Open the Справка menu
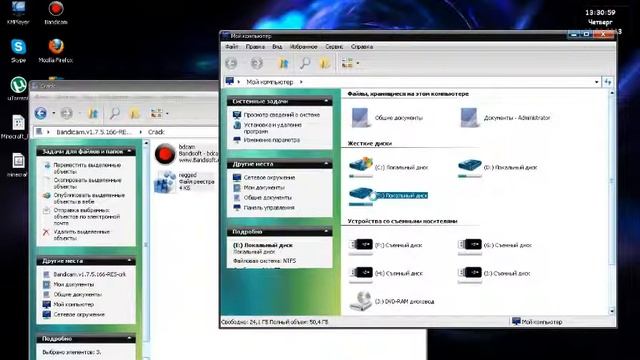 pyautogui.click(x=362, y=47)
